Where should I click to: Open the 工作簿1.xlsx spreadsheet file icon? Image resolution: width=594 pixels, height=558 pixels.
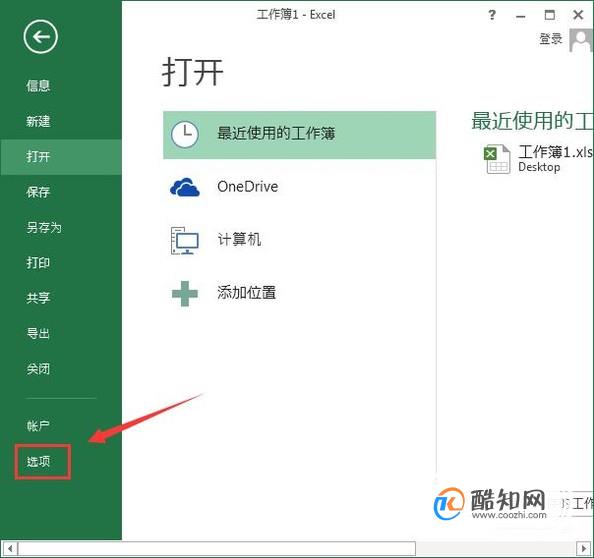(497, 159)
